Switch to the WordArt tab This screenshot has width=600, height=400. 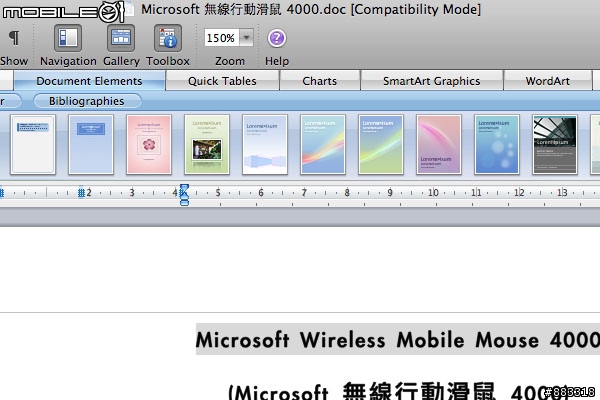(x=548, y=81)
